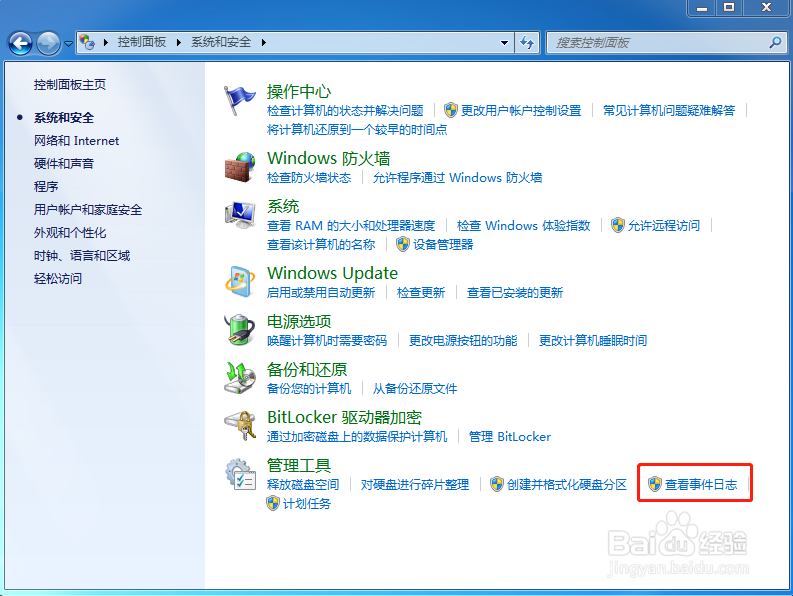
Task: Select 网络和 Internet in the sidebar
Action: pos(76,141)
